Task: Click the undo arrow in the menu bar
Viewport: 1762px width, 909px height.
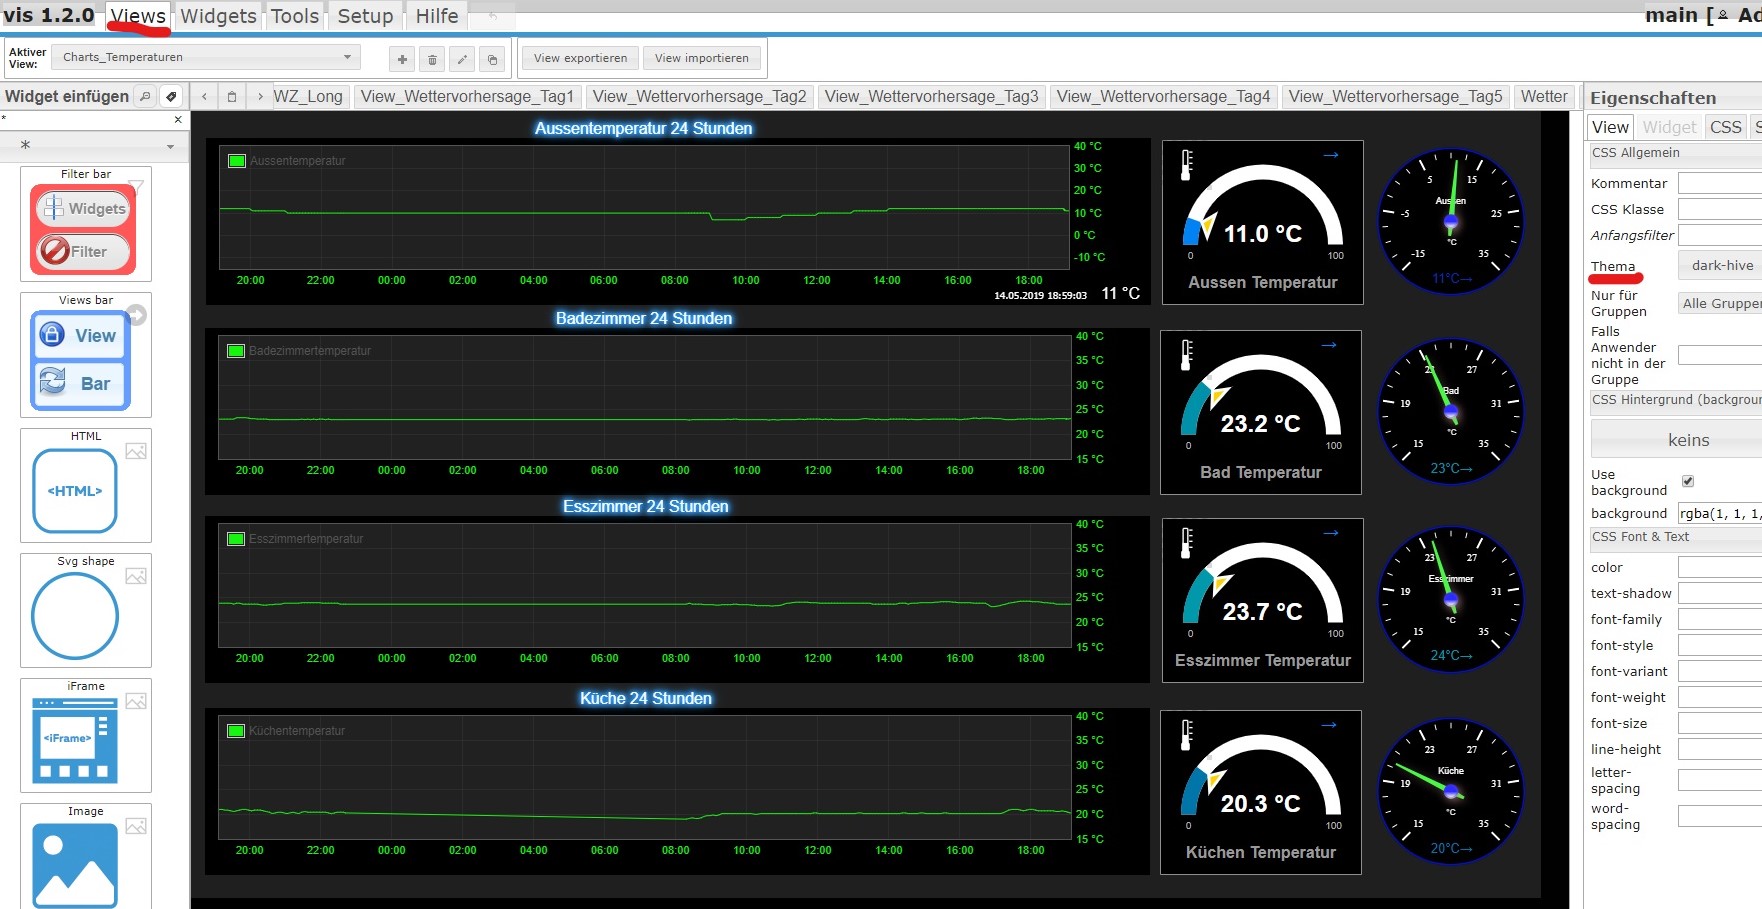Action: pyautogui.click(x=492, y=16)
